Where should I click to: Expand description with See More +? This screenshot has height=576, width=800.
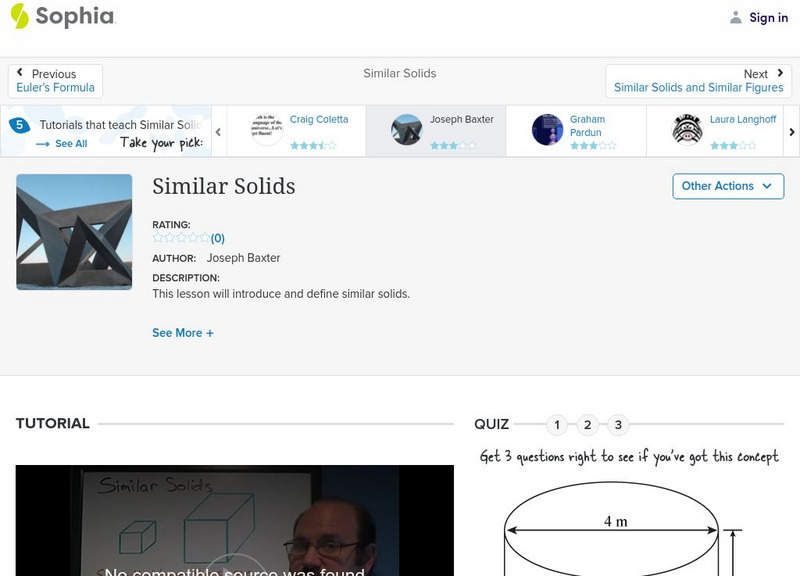[x=183, y=333]
